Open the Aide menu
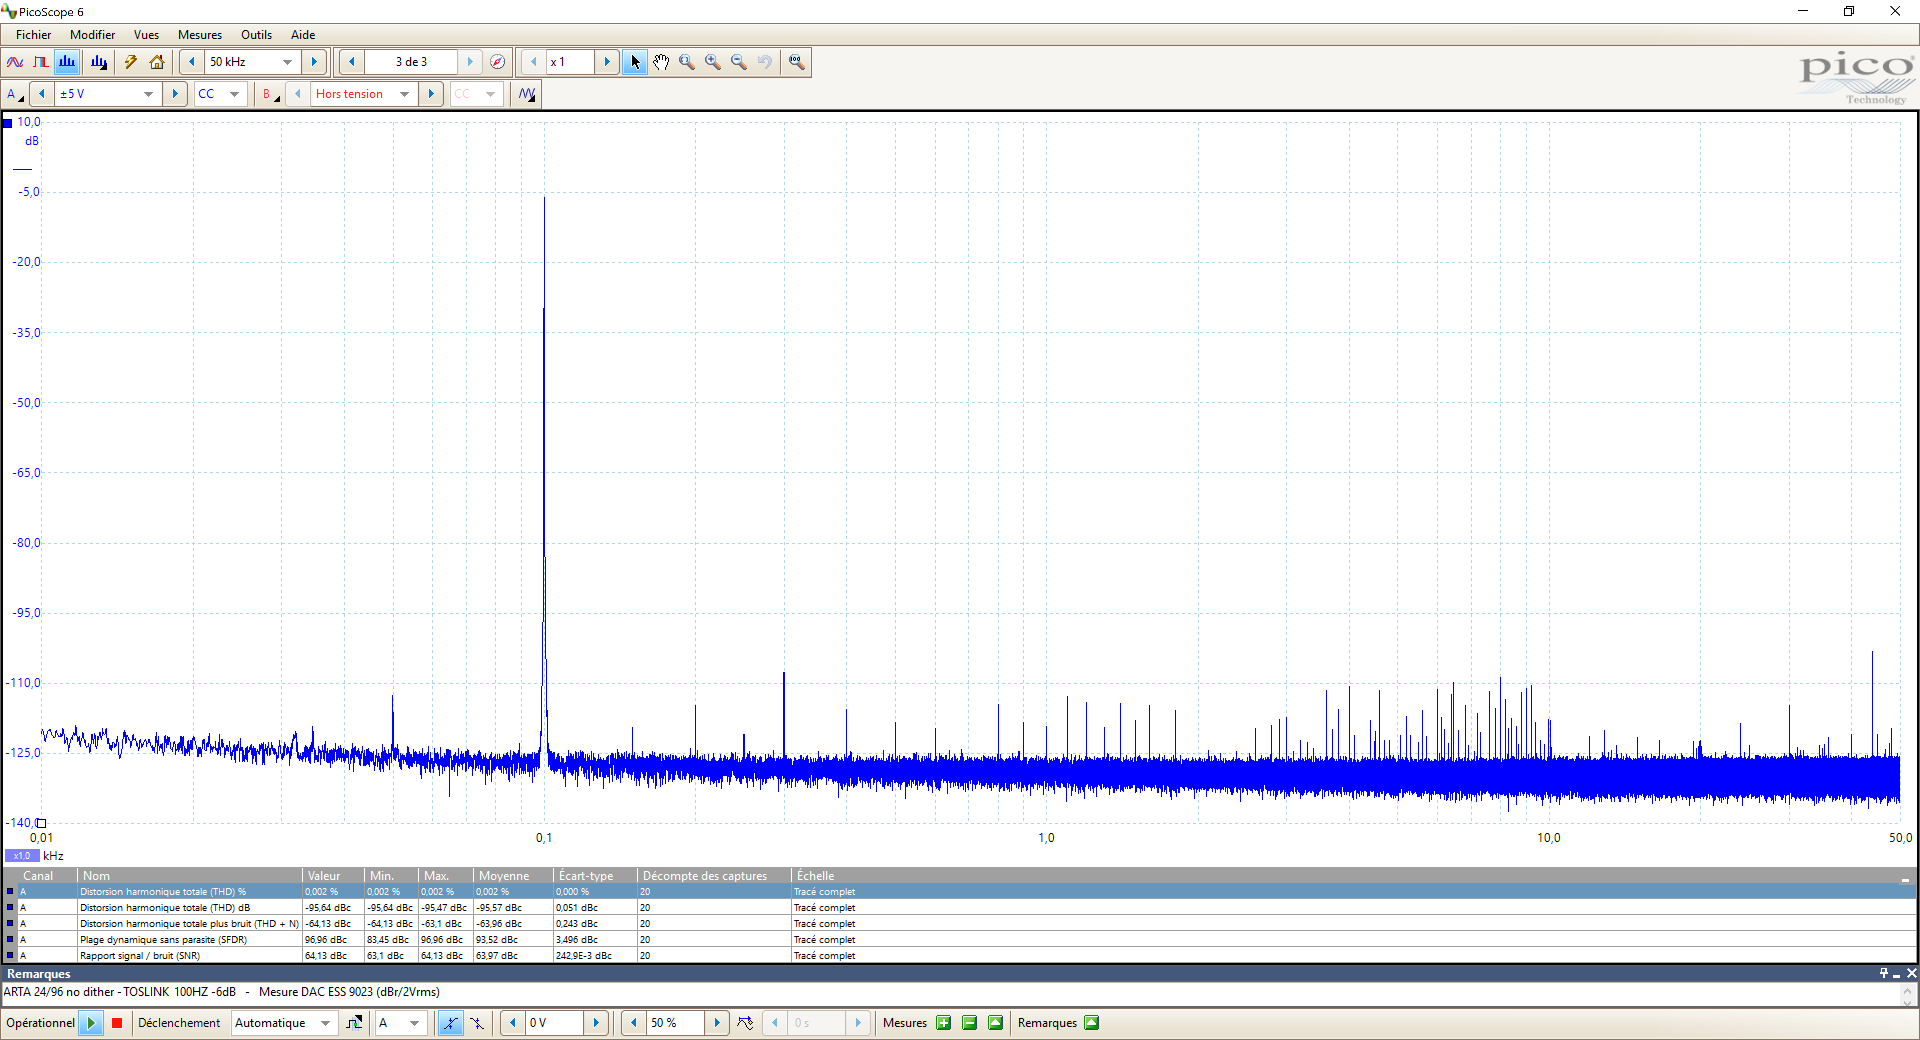Viewport: 1920px width, 1040px height. click(x=303, y=35)
